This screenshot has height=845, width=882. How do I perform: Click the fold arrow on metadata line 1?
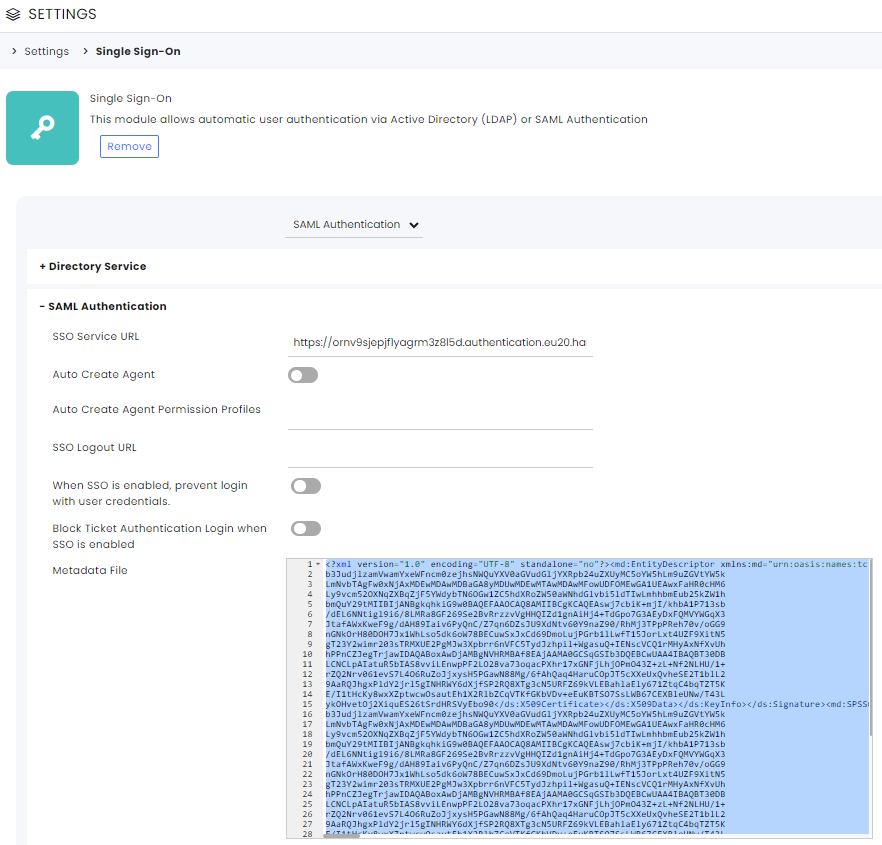coord(318,564)
